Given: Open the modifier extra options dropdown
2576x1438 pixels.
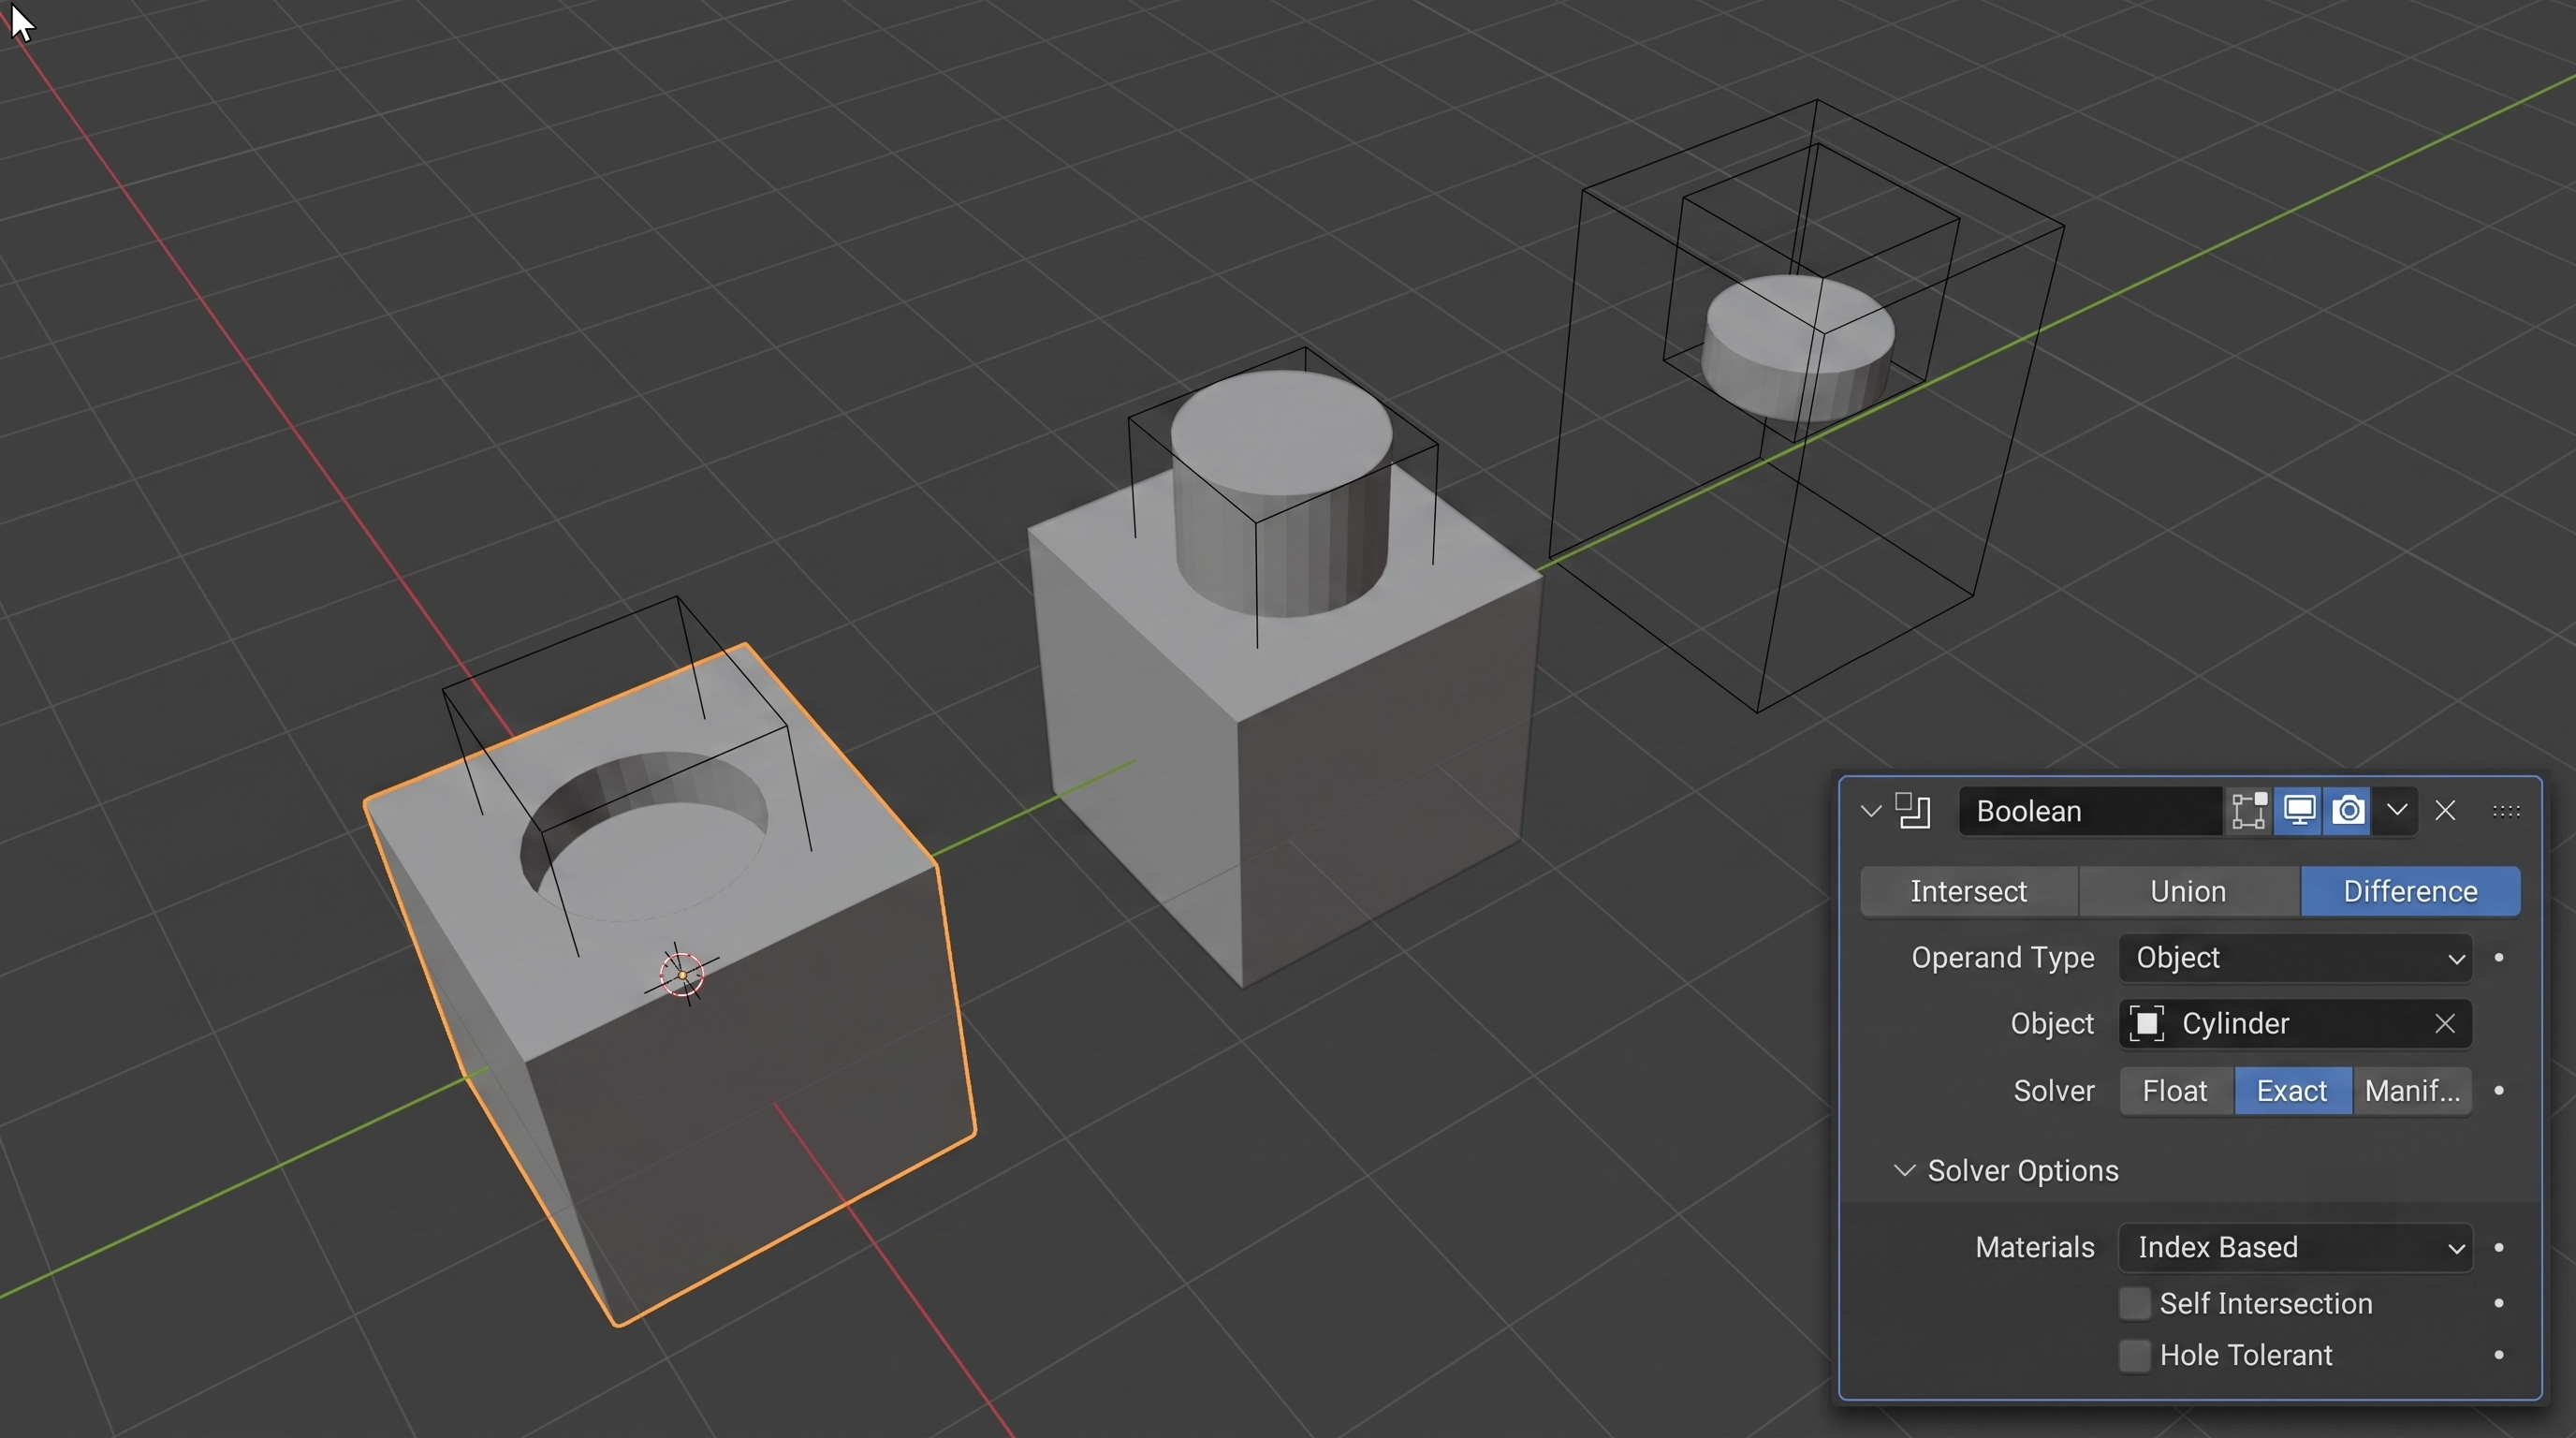Looking at the screenshot, I should point(2396,811).
